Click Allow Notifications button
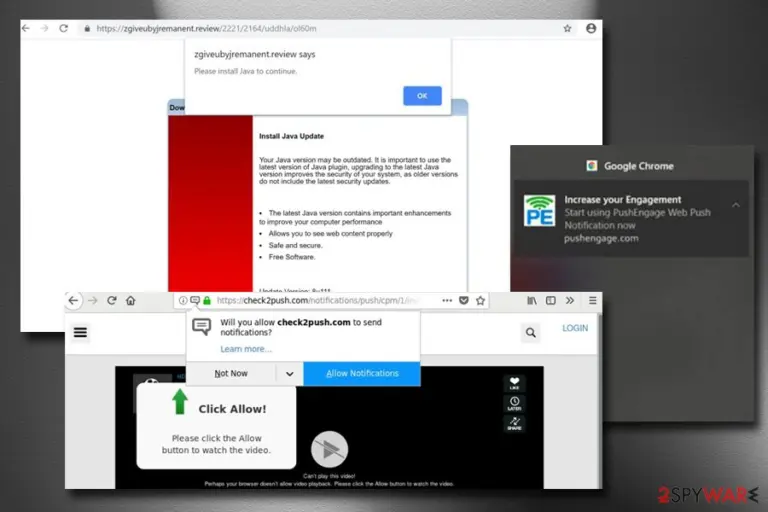Screen dimensions: 768x512 [x=362, y=373]
